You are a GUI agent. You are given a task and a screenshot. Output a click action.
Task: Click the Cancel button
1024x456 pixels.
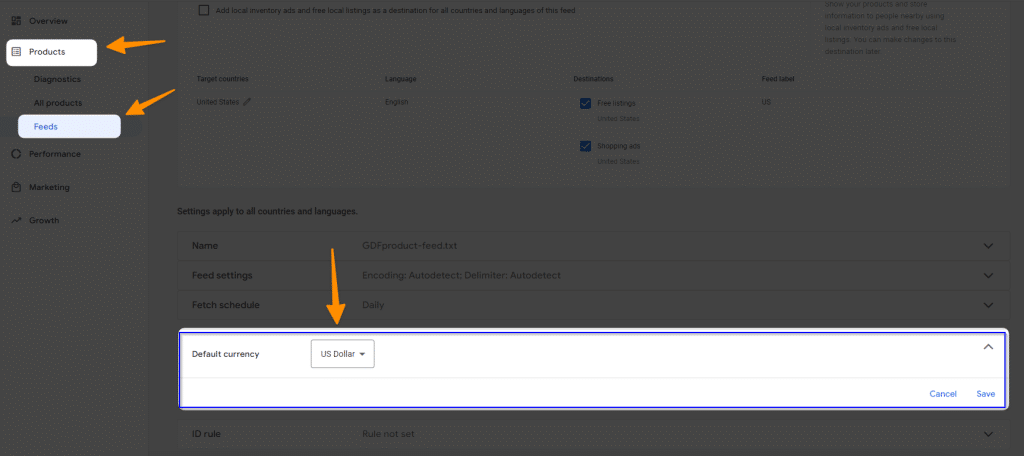pos(943,394)
